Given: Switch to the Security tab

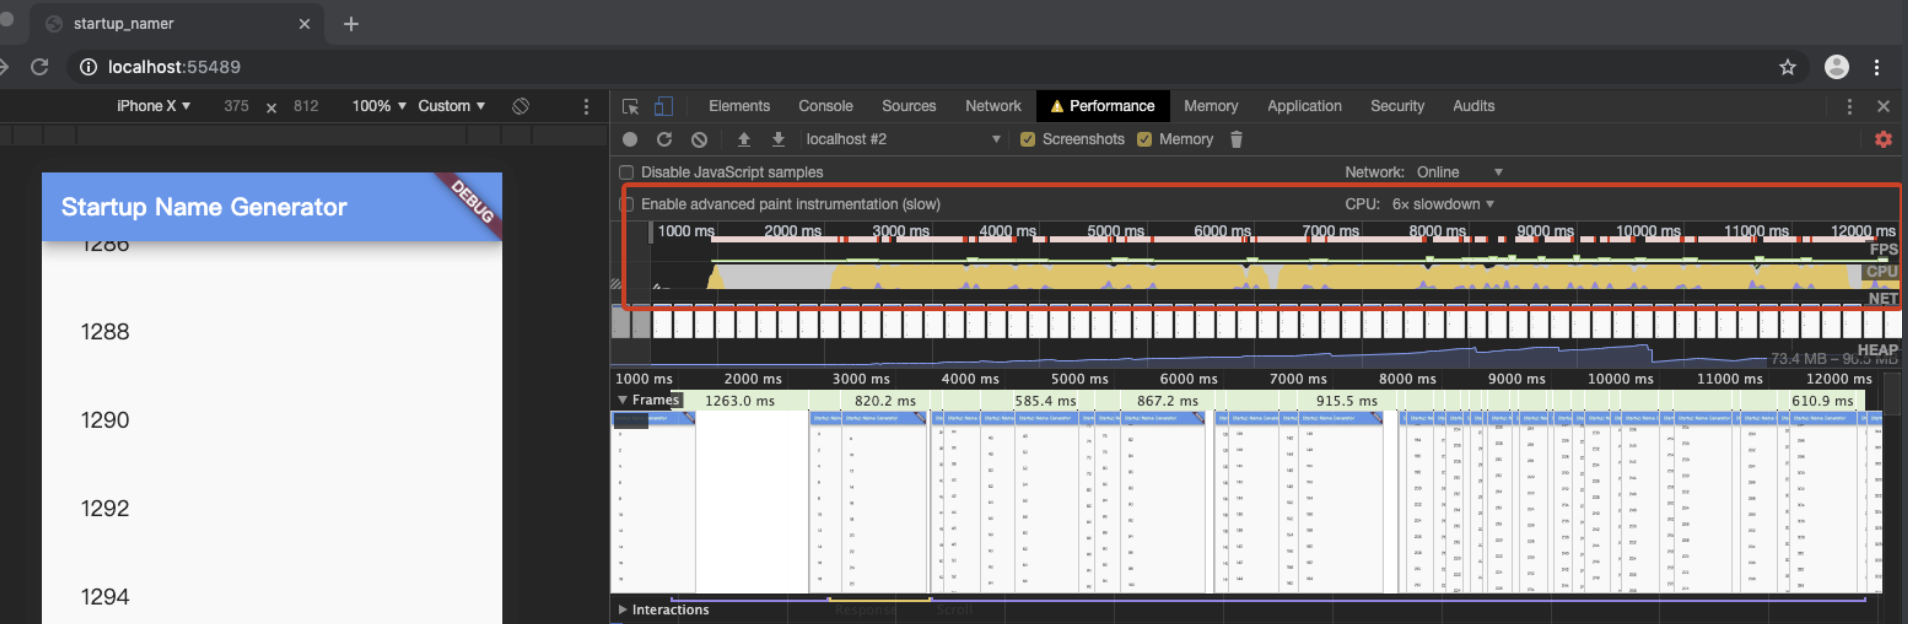Looking at the screenshot, I should [1396, 106].
